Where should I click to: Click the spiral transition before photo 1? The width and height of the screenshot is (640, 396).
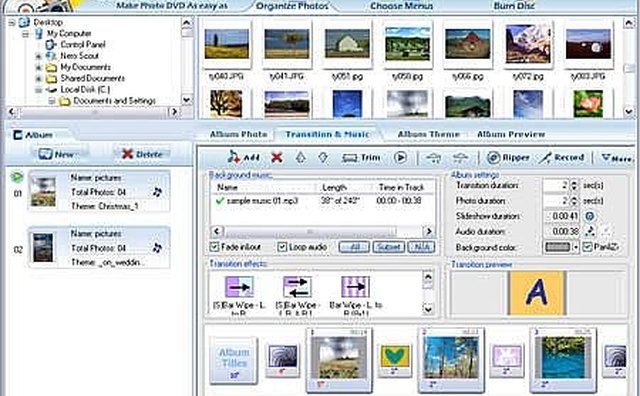(x=282, y=360)
